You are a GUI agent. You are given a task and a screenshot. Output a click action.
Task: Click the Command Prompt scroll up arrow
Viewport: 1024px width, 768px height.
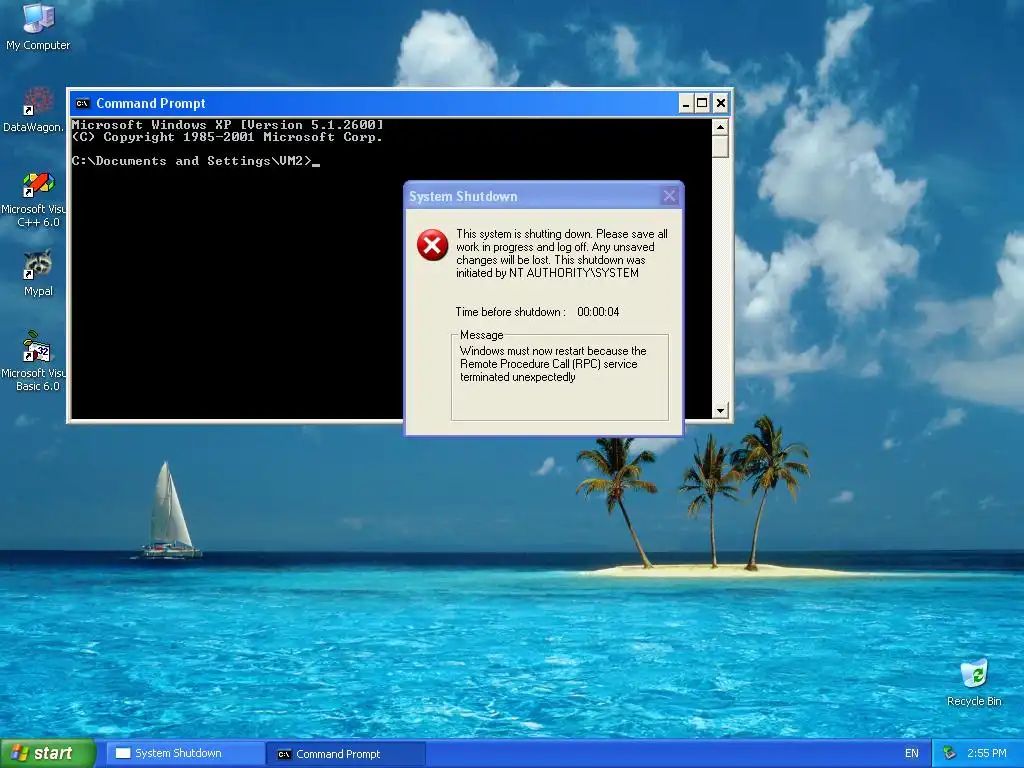tap(720, 127)
